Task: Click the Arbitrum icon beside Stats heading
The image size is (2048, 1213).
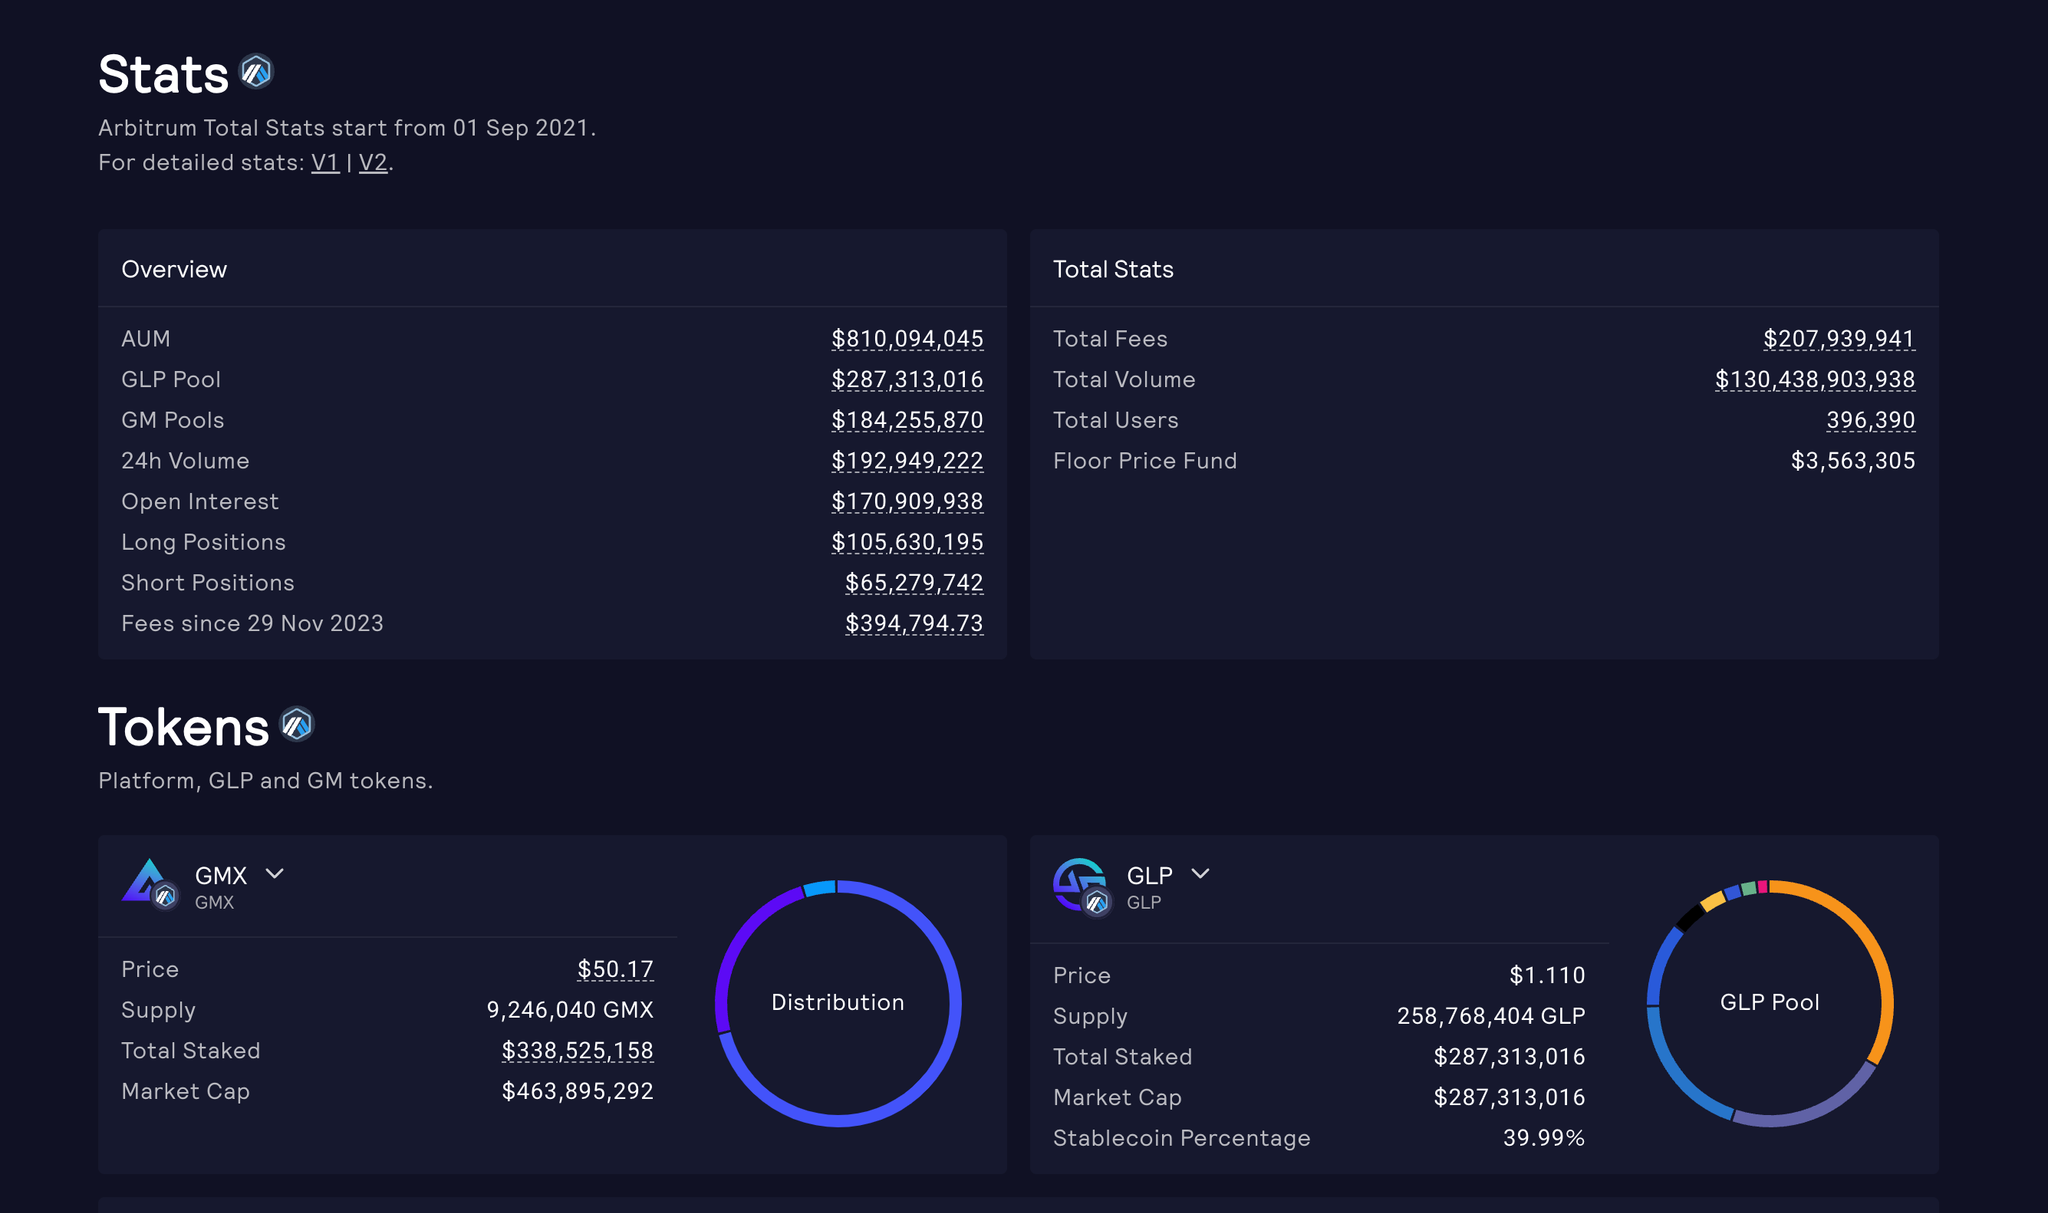Action: pos(257,72)
